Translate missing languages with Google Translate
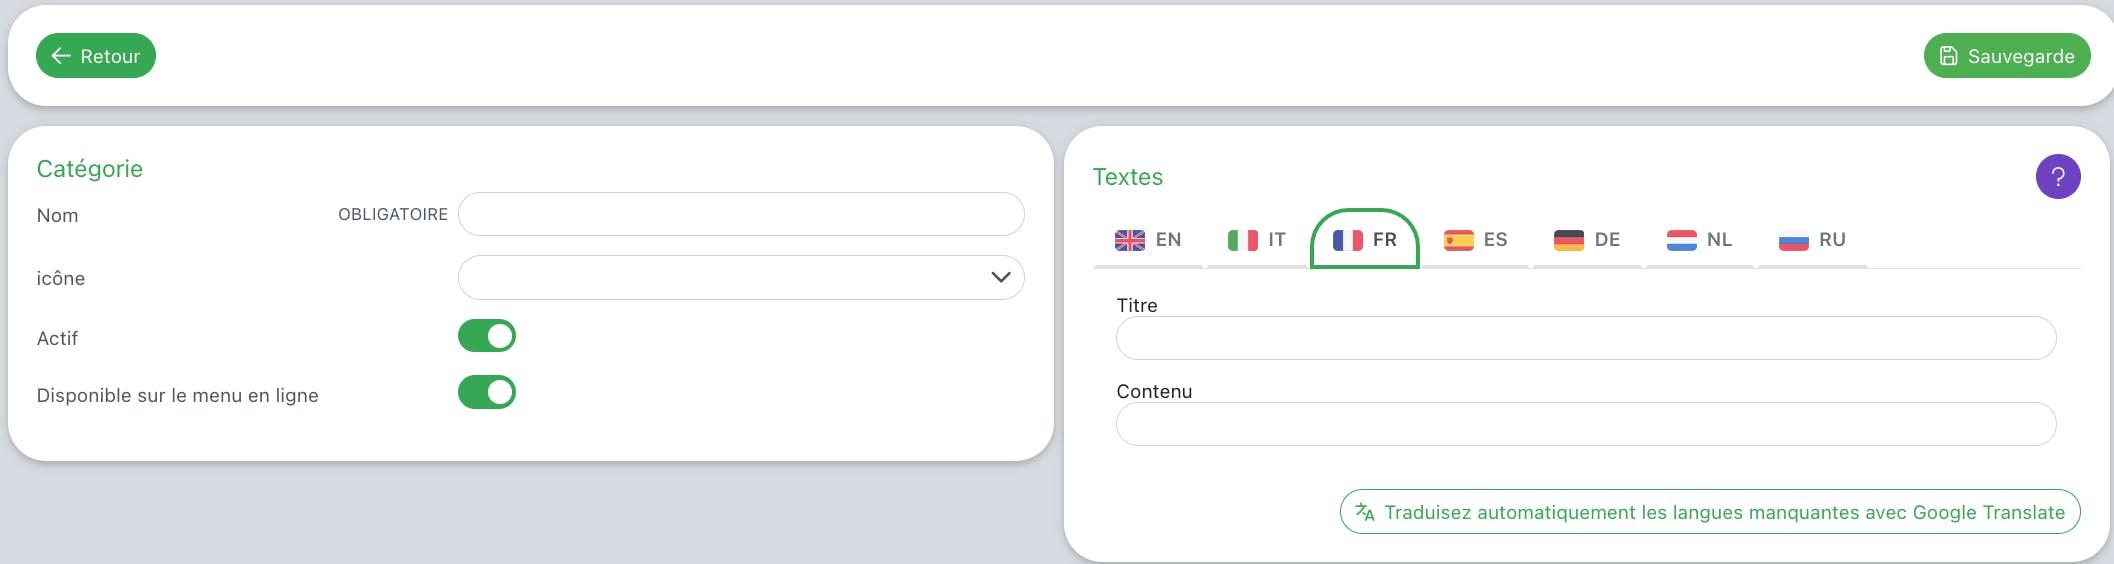This screenshot has height=564, width=2114. coord(1709,512)
